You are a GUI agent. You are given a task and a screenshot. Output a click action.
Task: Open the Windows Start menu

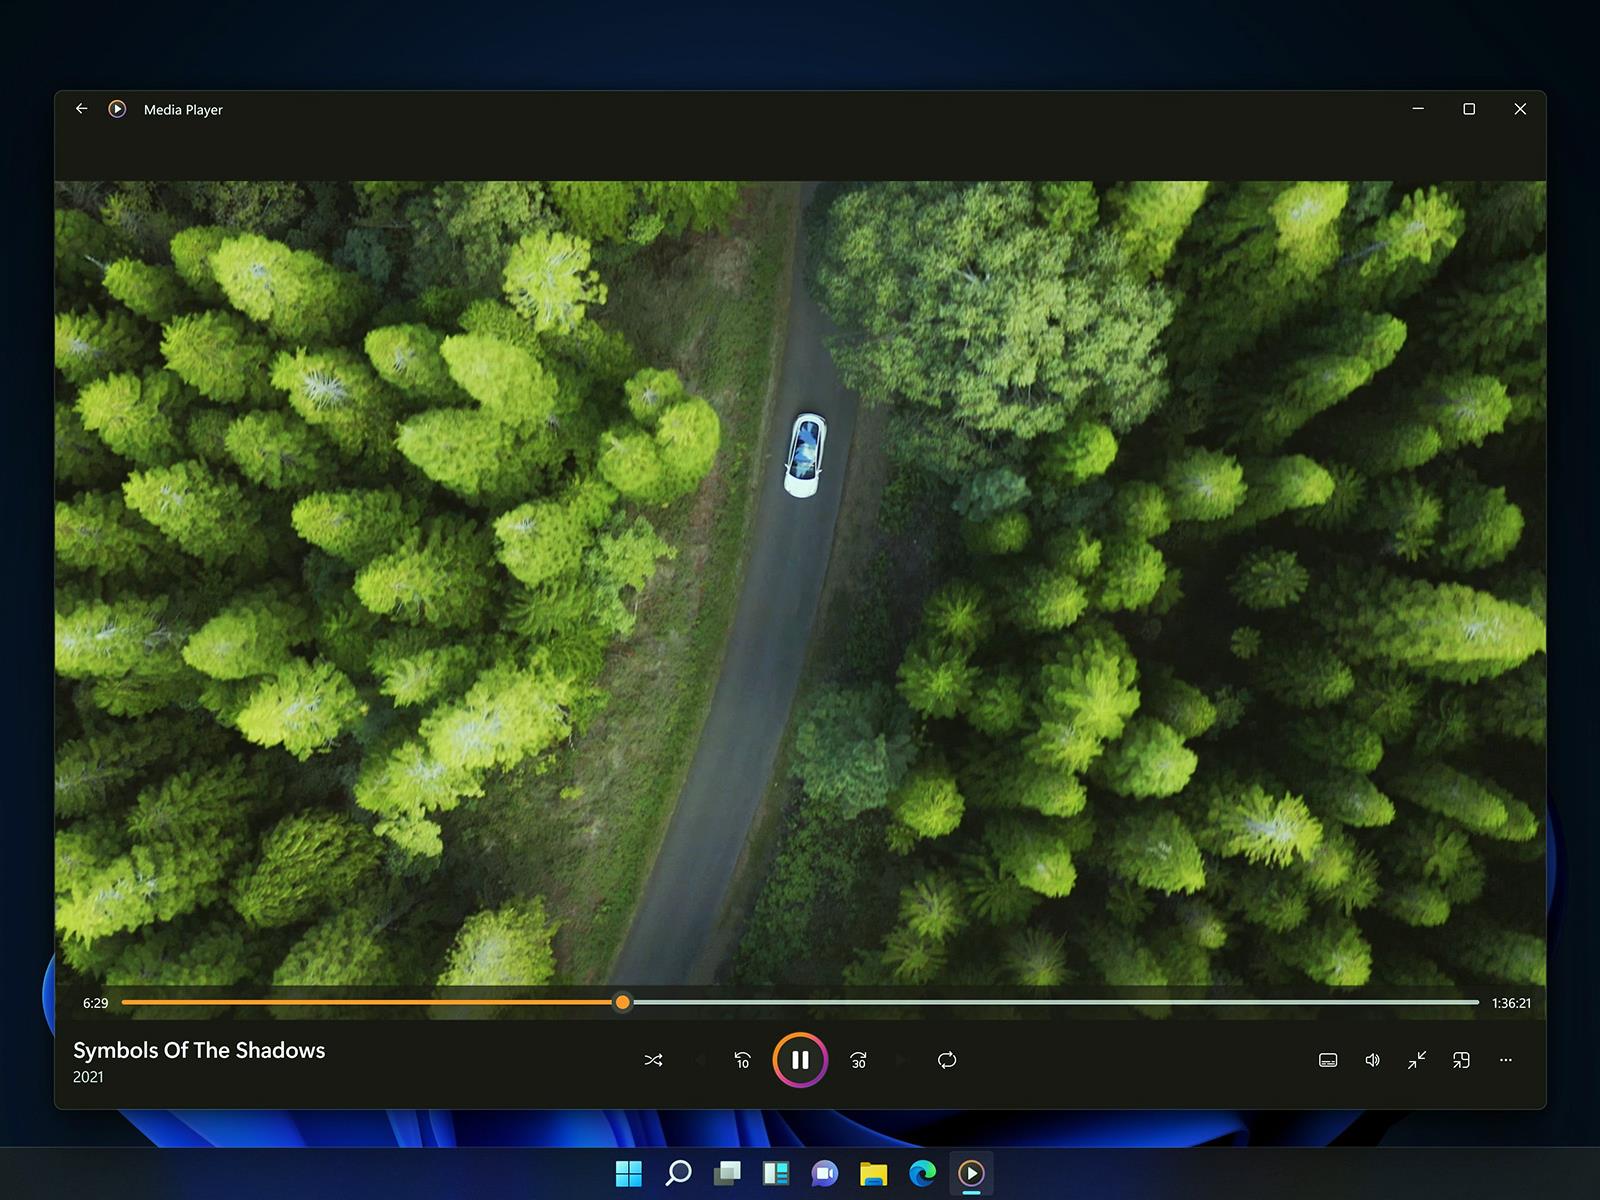coord(629,1174)
